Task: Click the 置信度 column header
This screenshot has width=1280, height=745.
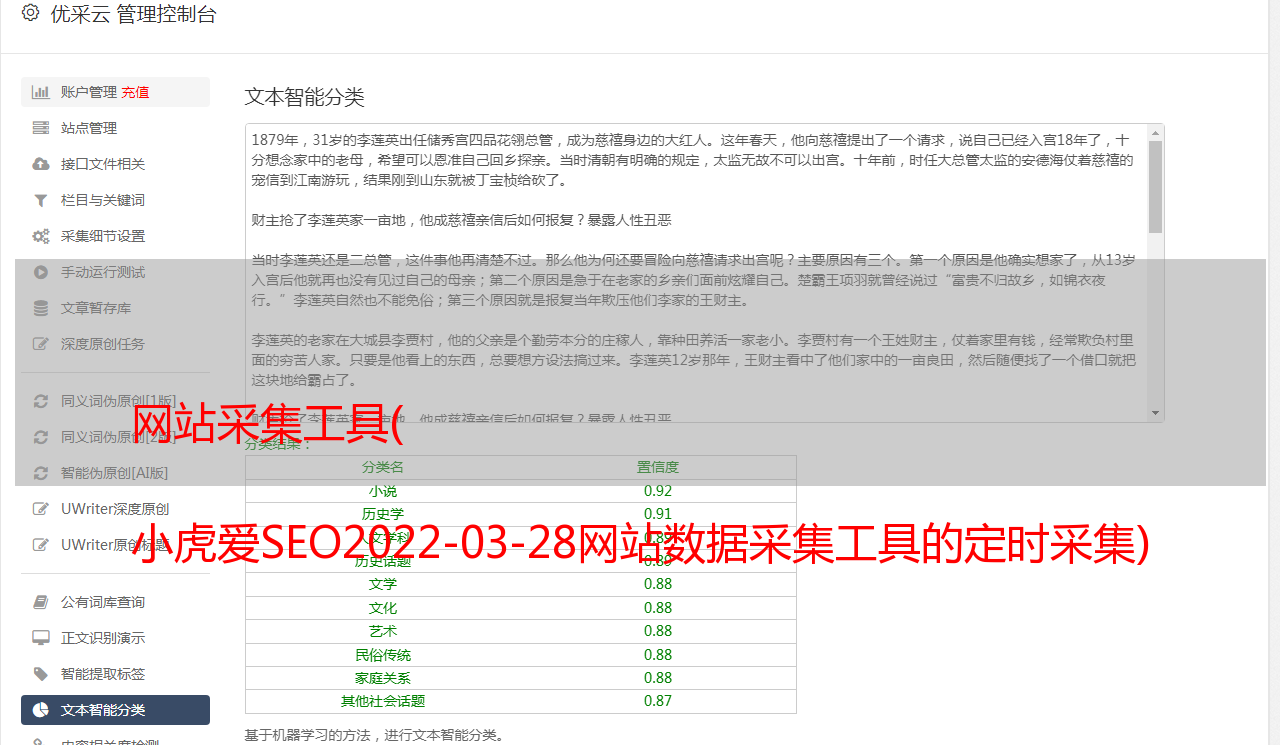Action: point(658,467)
